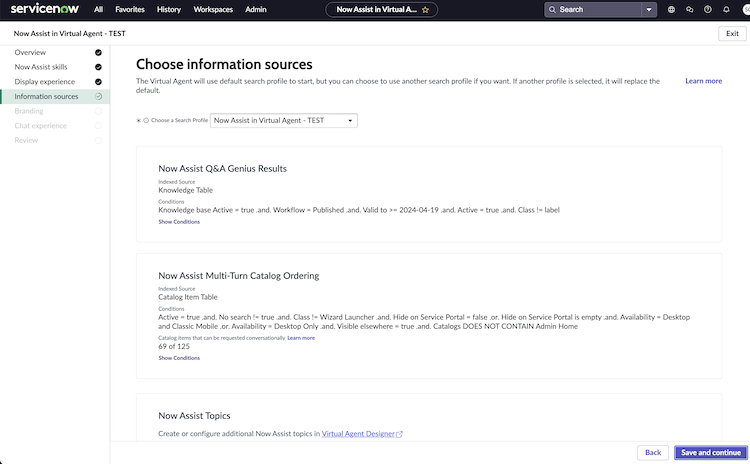The image size is (750, 464).
Task: Toggle the favorite star icon in header
Action: pos(425,10)
